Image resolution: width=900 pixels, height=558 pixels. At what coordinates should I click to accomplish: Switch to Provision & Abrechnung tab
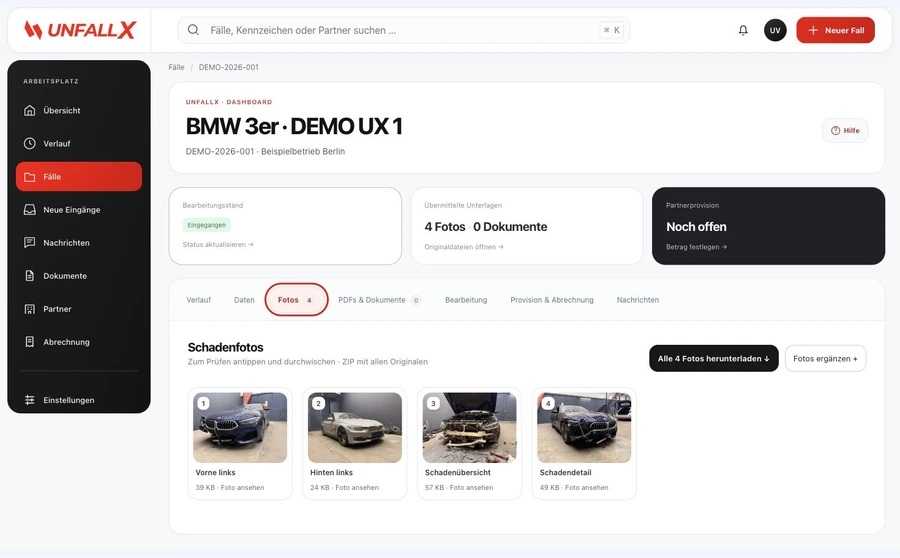tap(552, 300)
